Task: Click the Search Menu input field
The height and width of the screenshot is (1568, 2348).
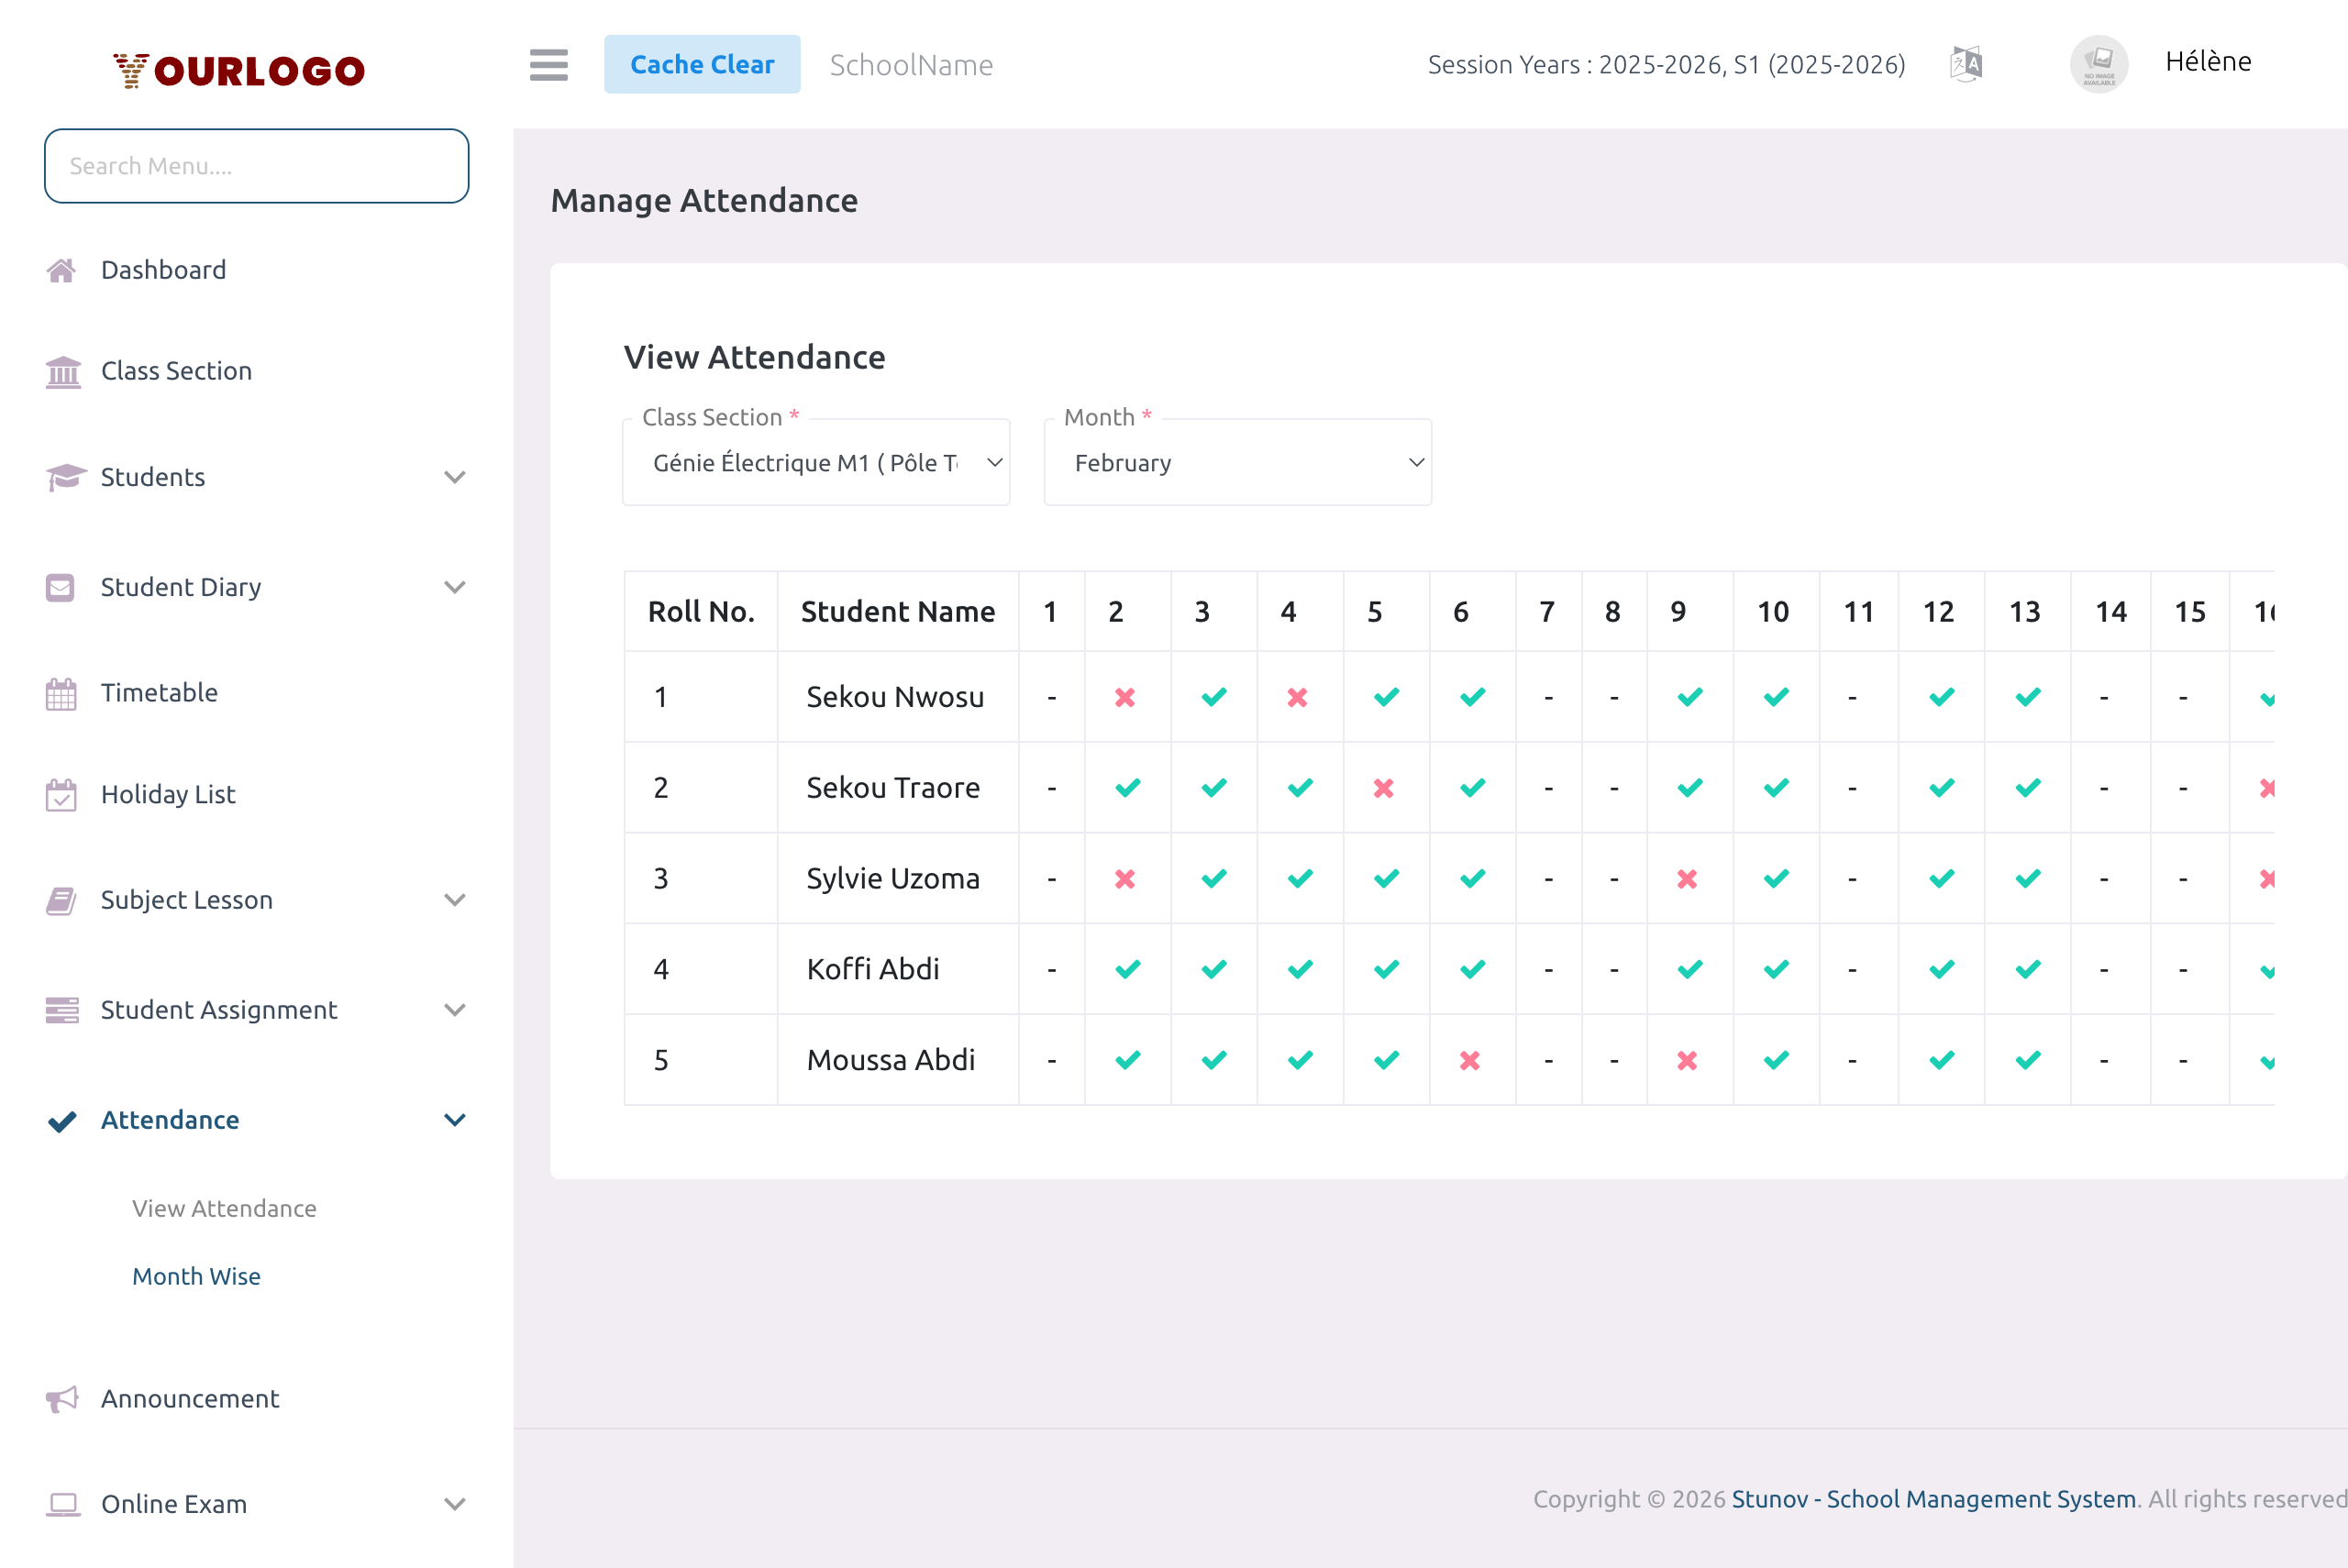Action: 256,166
